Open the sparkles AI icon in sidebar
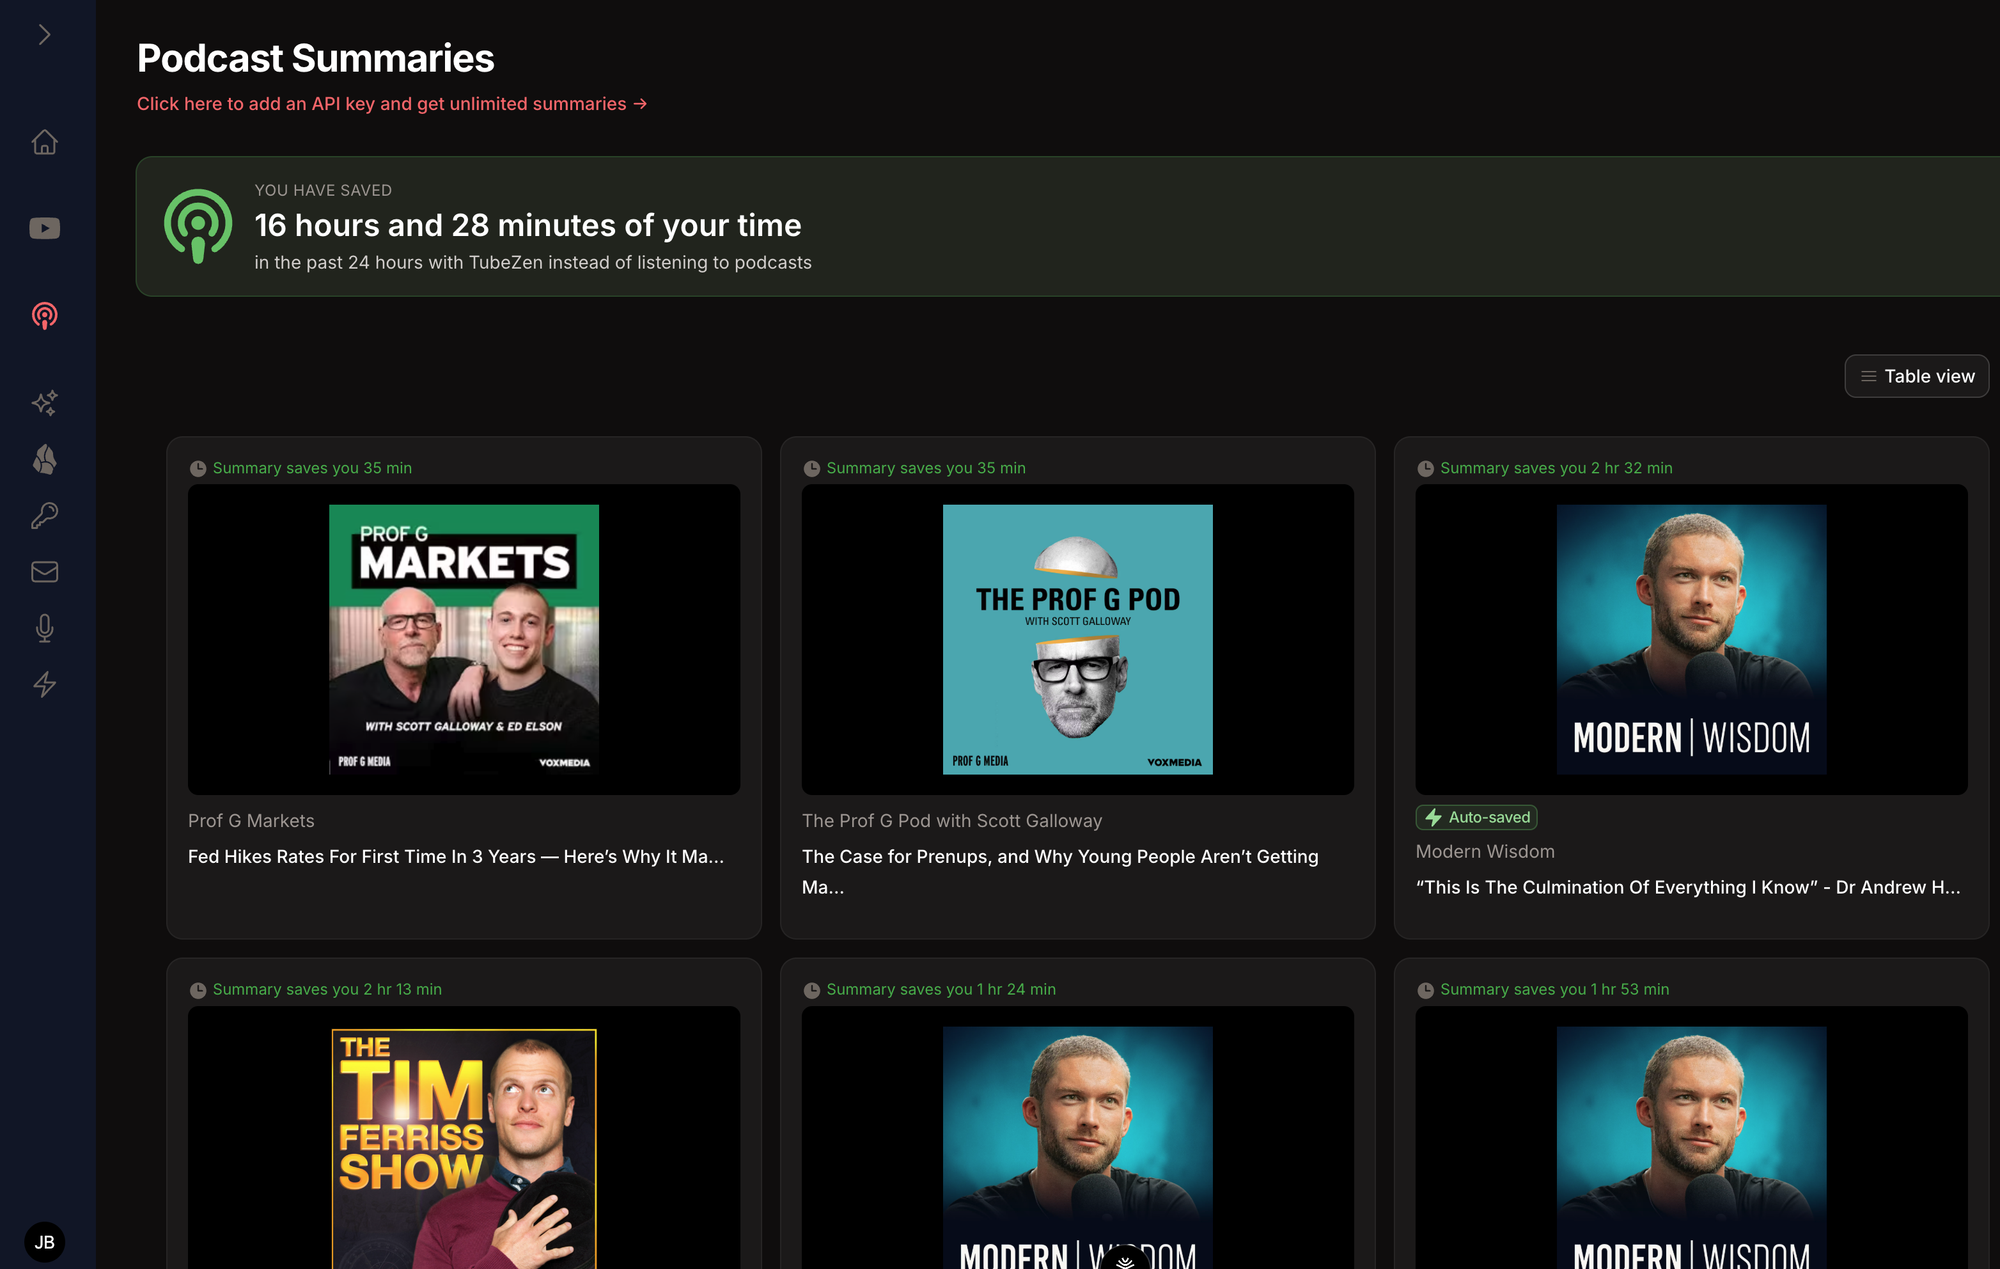Image resolution: width=2000 pixels, height=1269 pixels. 44,403
